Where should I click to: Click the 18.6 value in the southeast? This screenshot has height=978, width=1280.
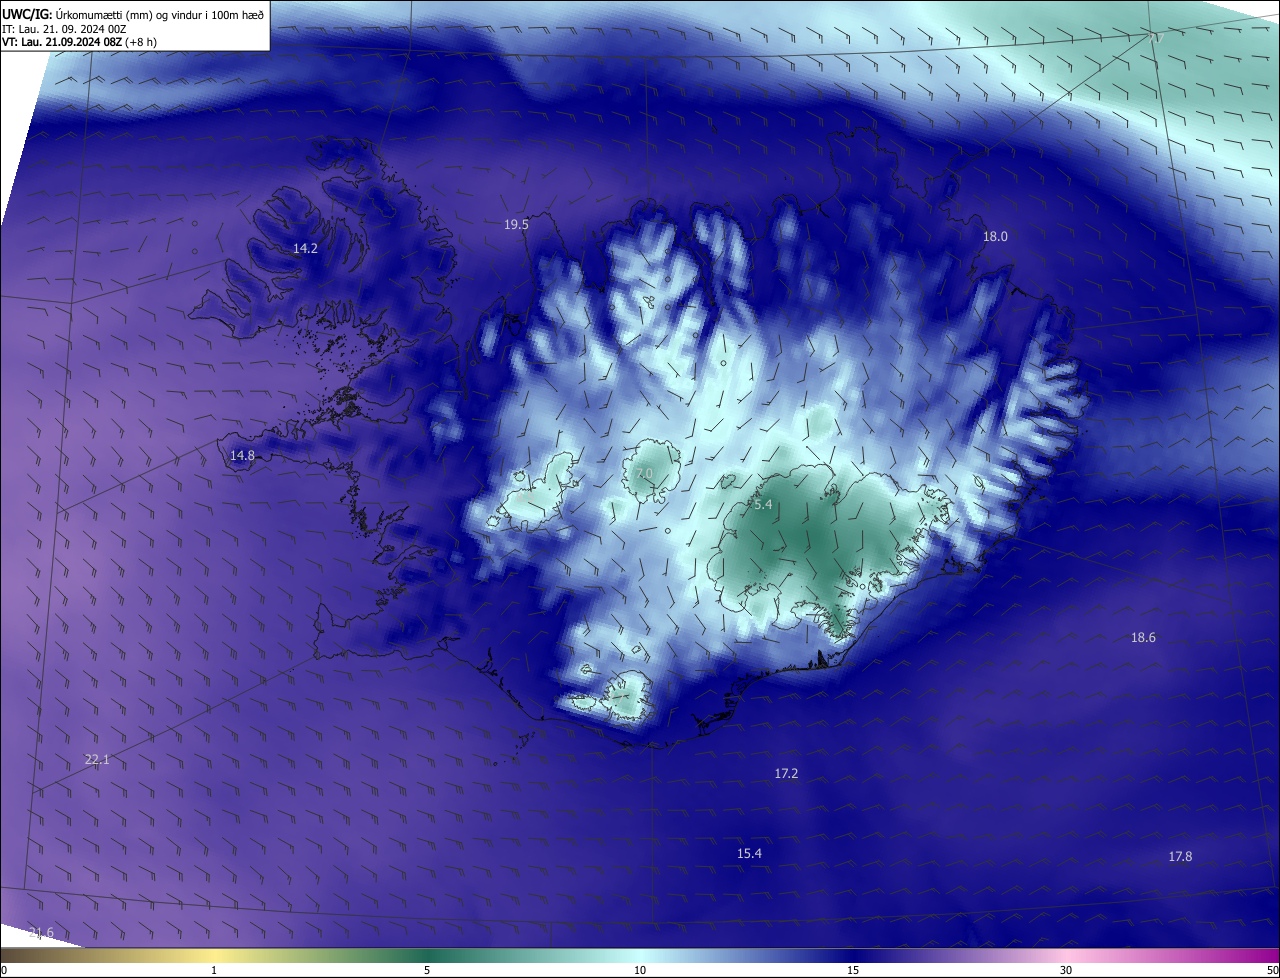(1143, 638)
